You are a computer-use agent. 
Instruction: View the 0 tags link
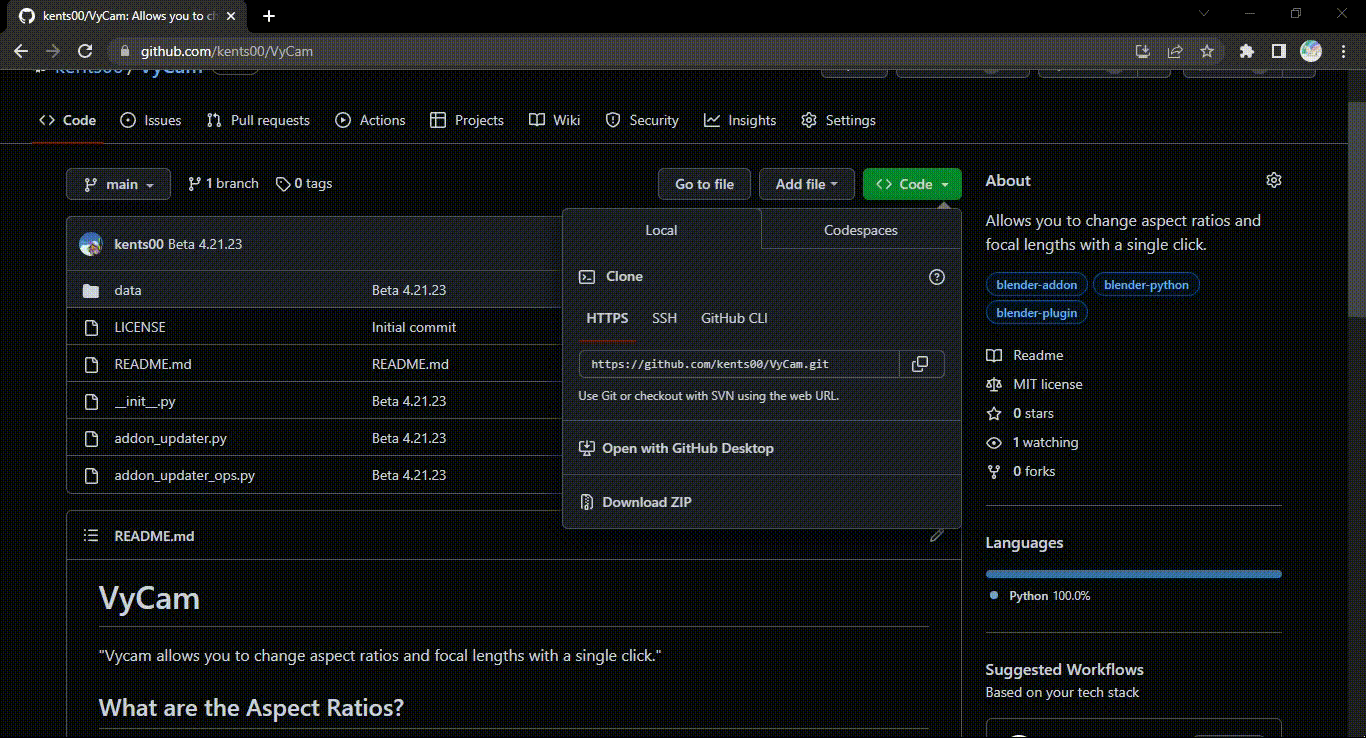[x=304, y=184]
